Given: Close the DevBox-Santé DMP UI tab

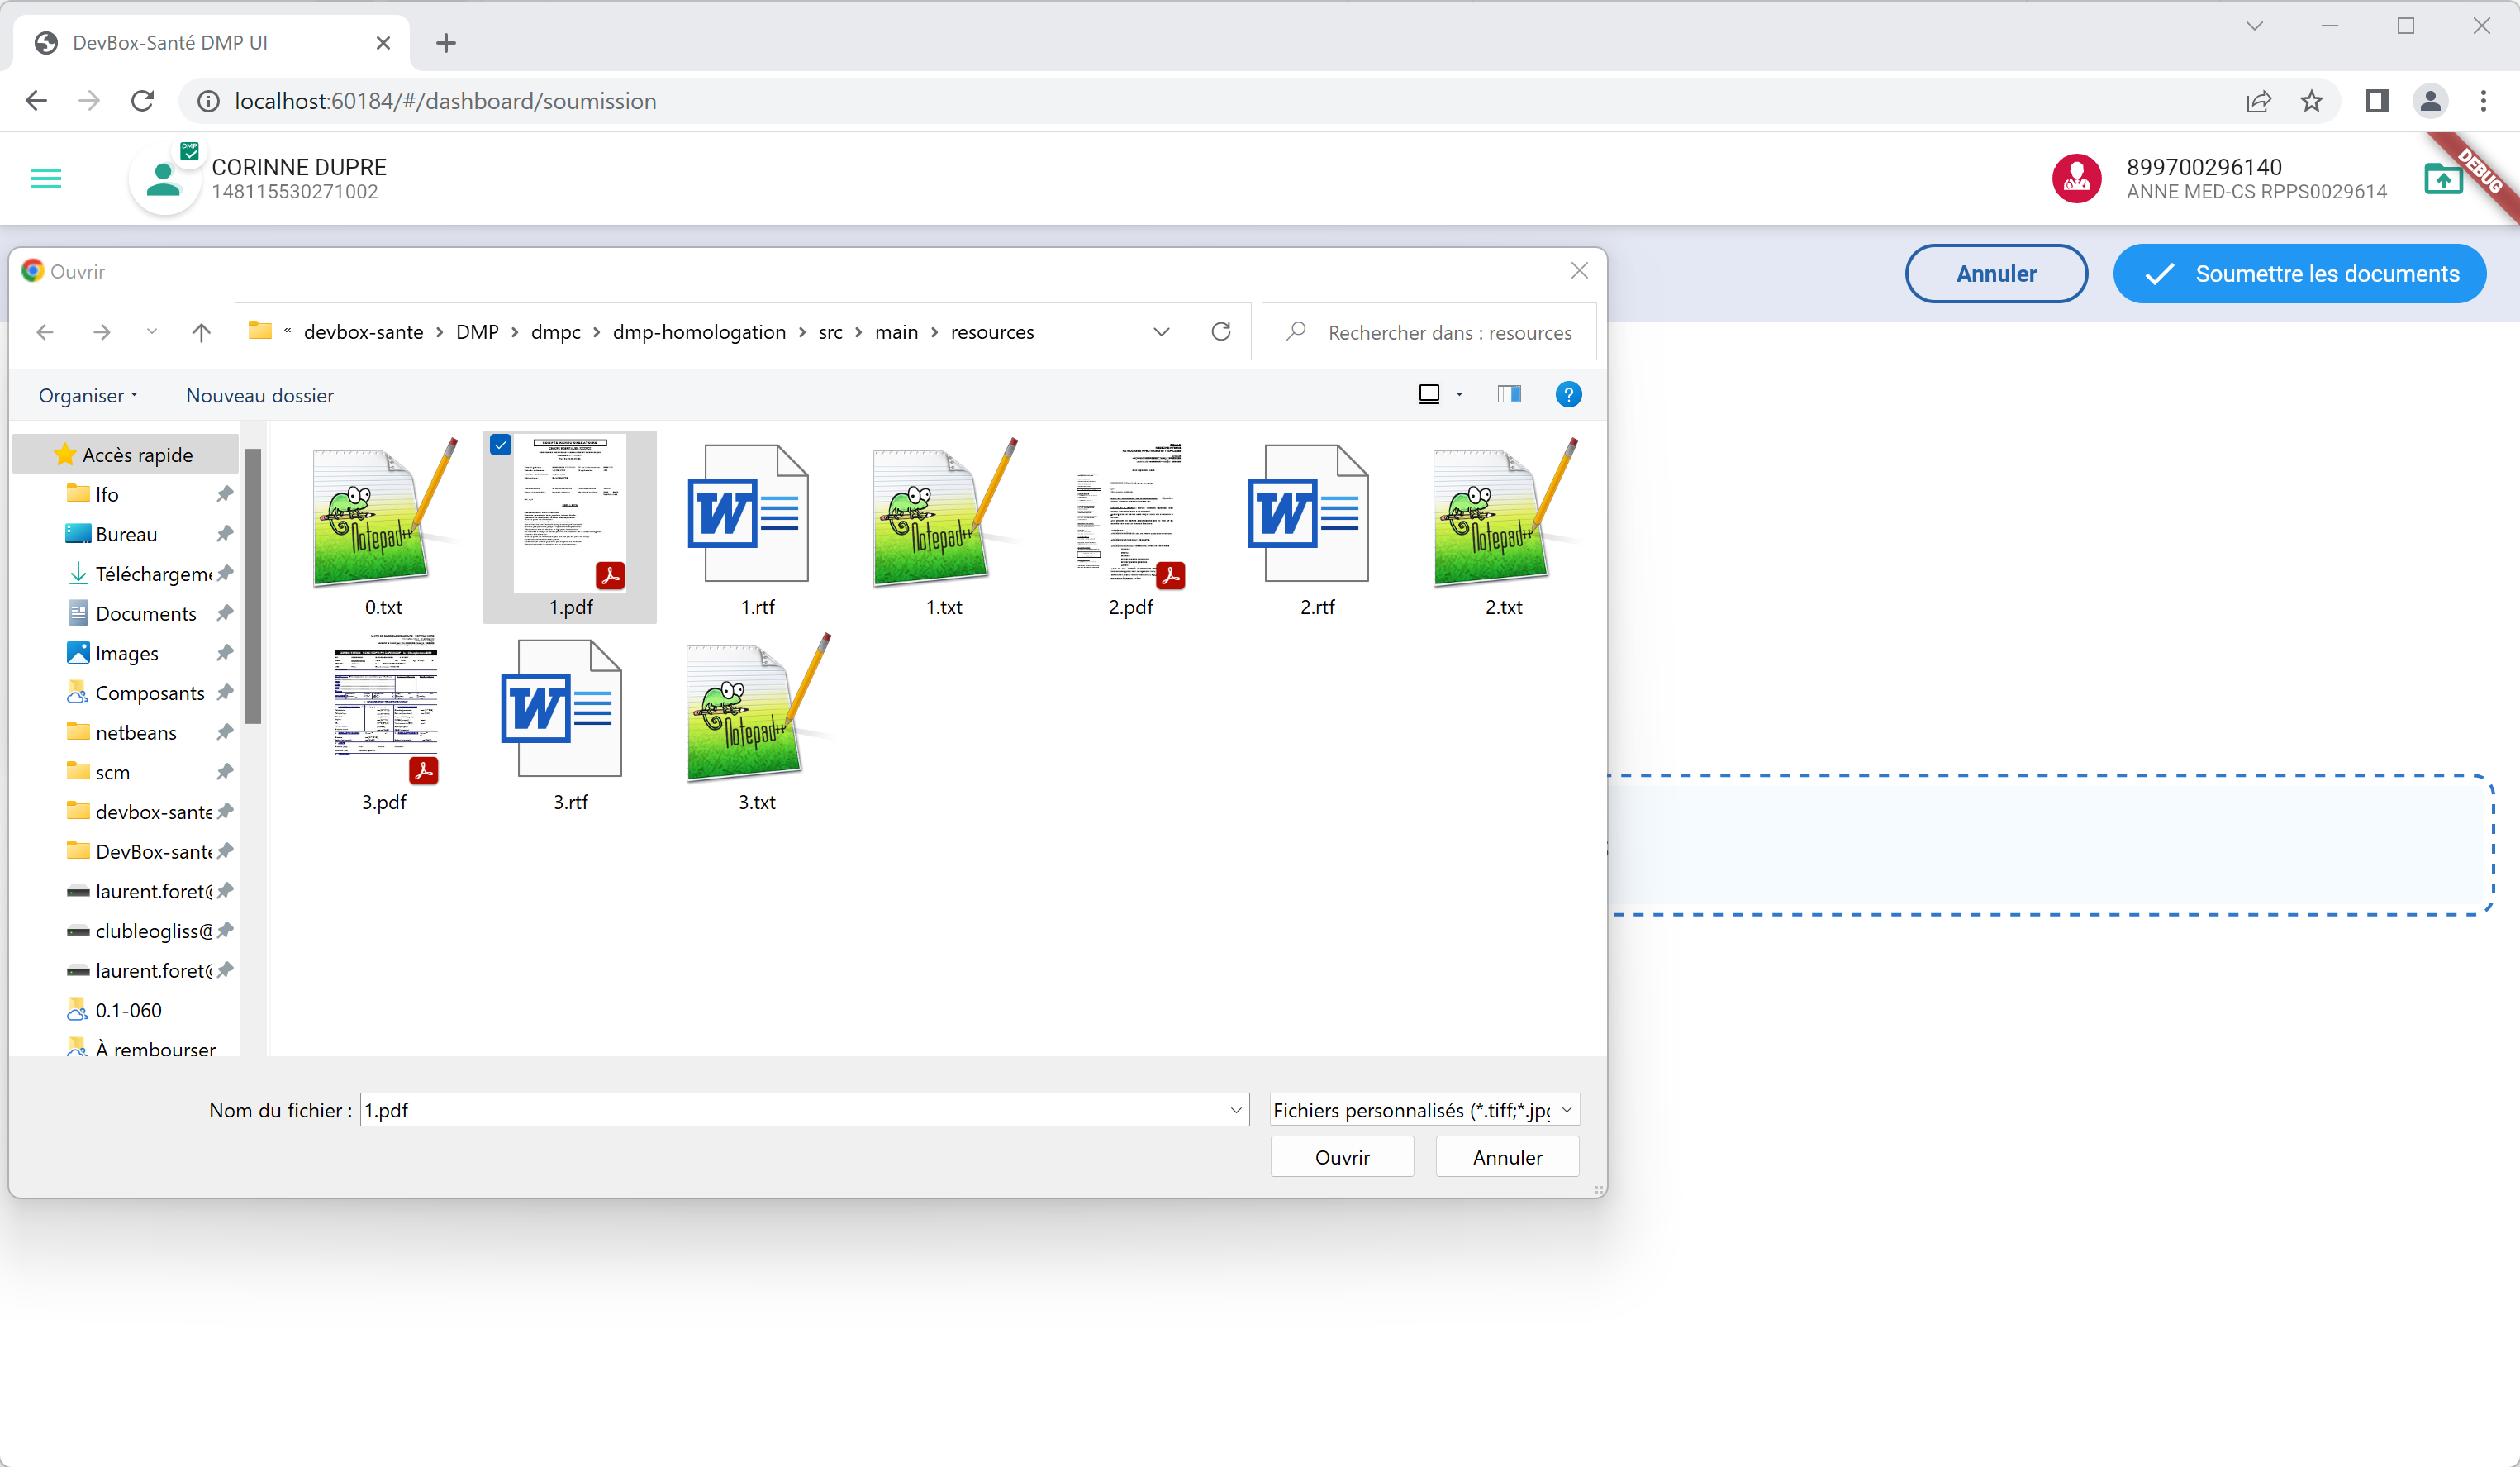Looking at the screenshot, I should pos(383,43).
